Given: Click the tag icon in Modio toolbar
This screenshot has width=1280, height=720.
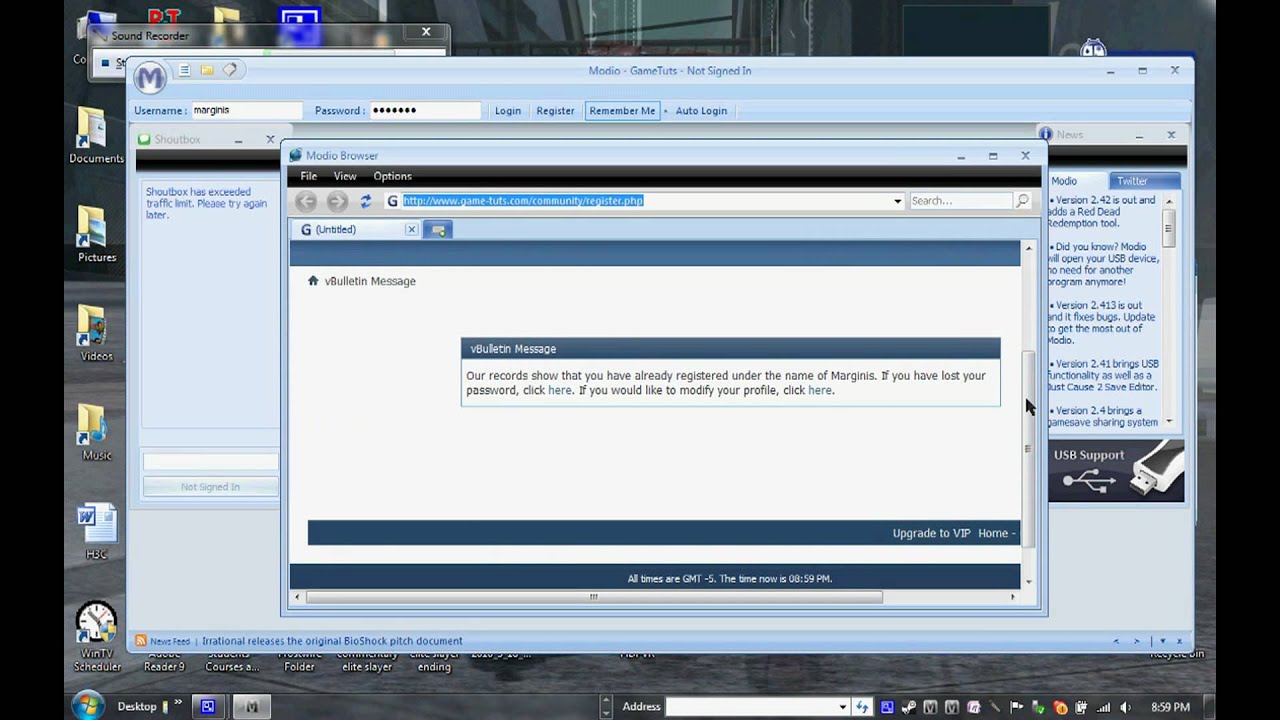Looking at the screenshot, I should (x=230, y=70).
